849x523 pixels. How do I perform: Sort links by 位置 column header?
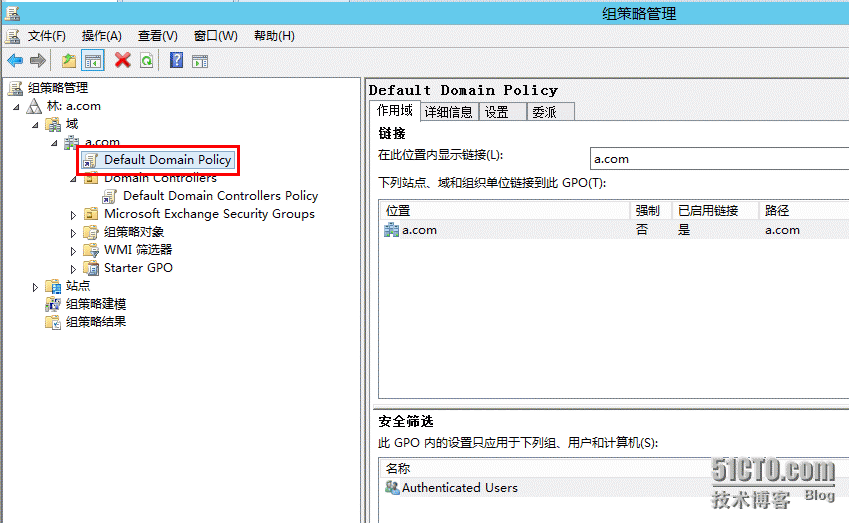[505, 211]
